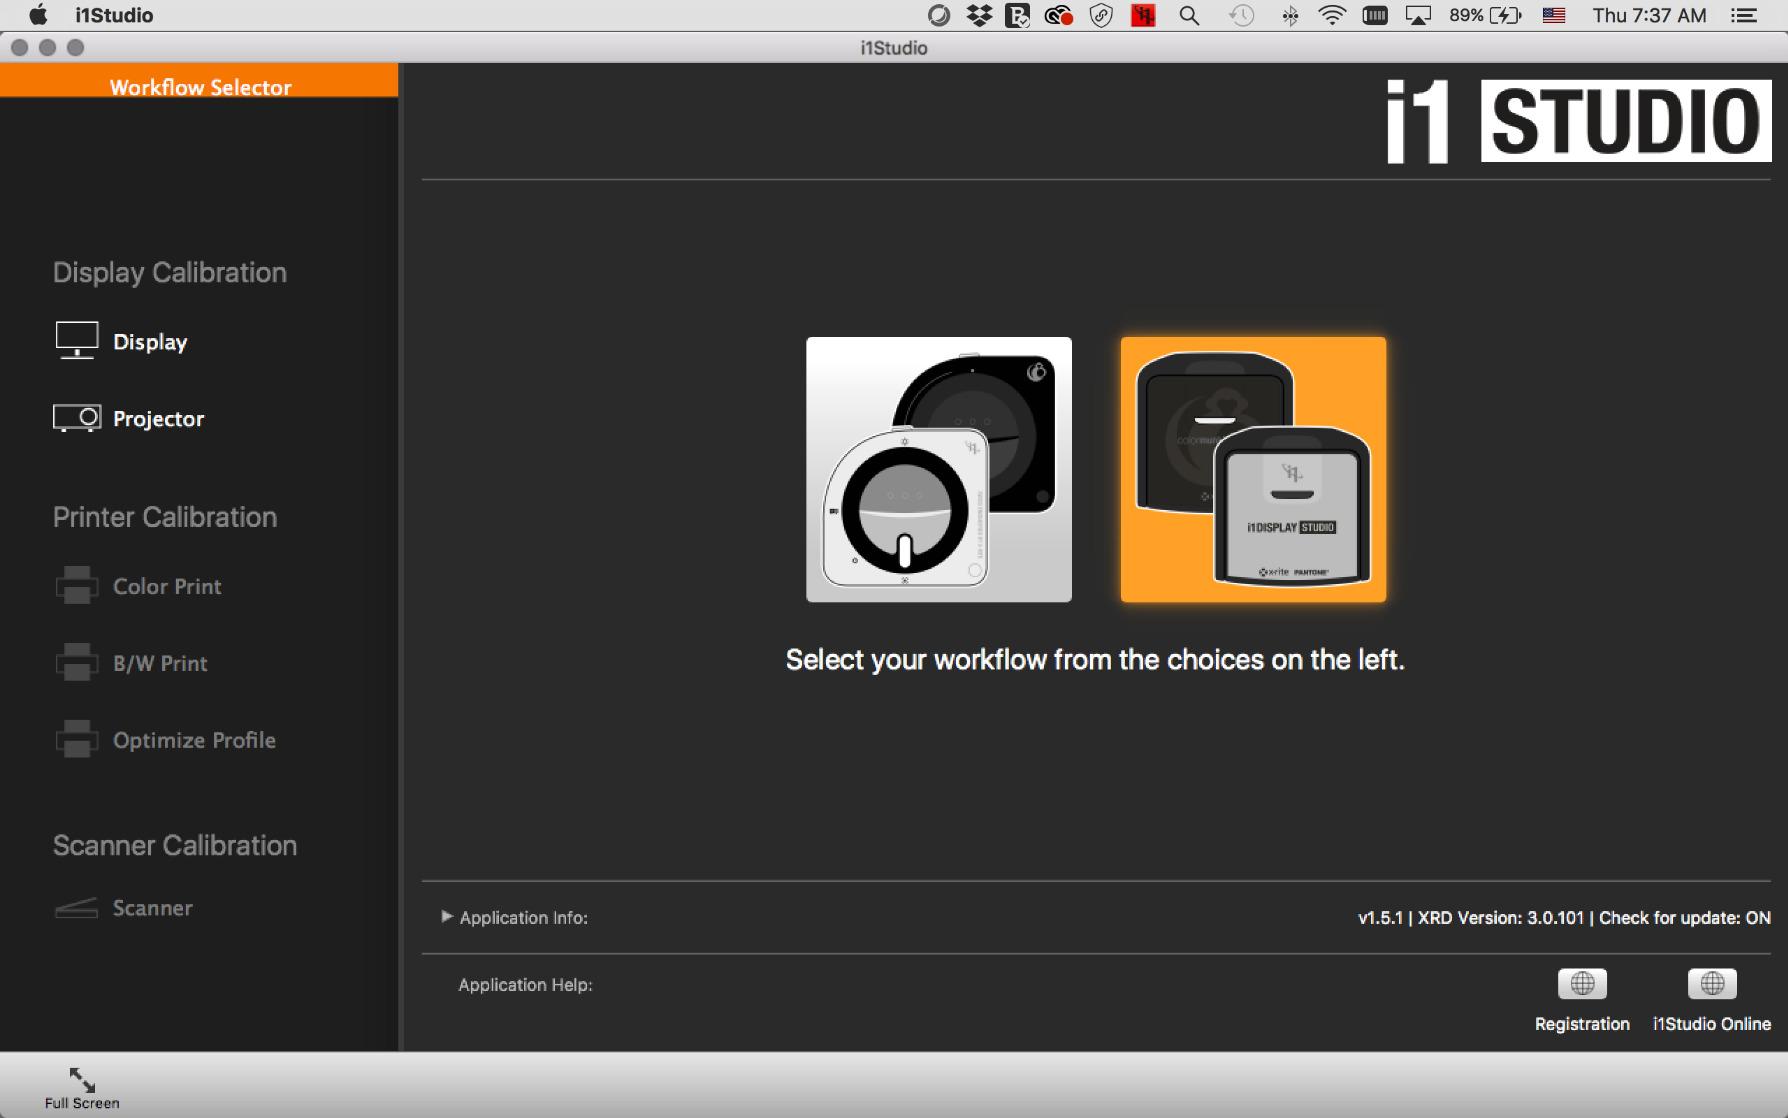Start the B/W Print workflow
This screenshot has width=1788, height=1118.
pos(131,662)
